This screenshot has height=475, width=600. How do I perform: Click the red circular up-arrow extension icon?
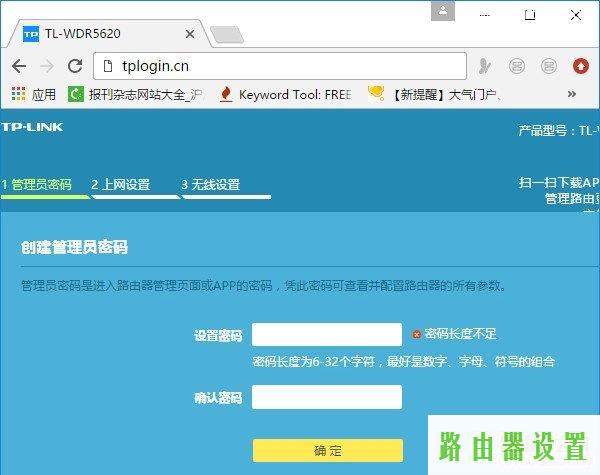(580, 66)
